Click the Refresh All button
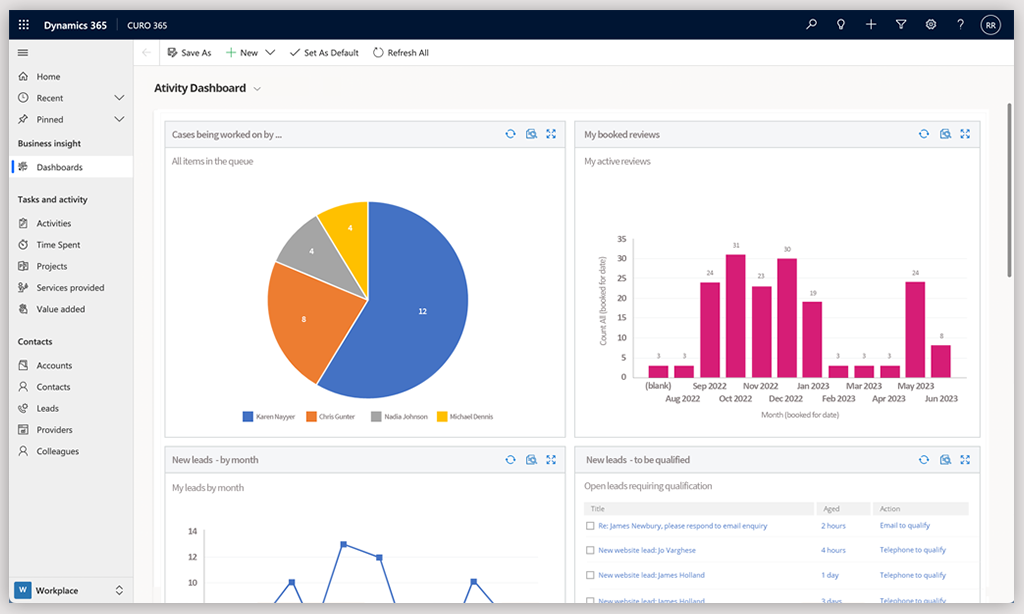 coord(401,53)
